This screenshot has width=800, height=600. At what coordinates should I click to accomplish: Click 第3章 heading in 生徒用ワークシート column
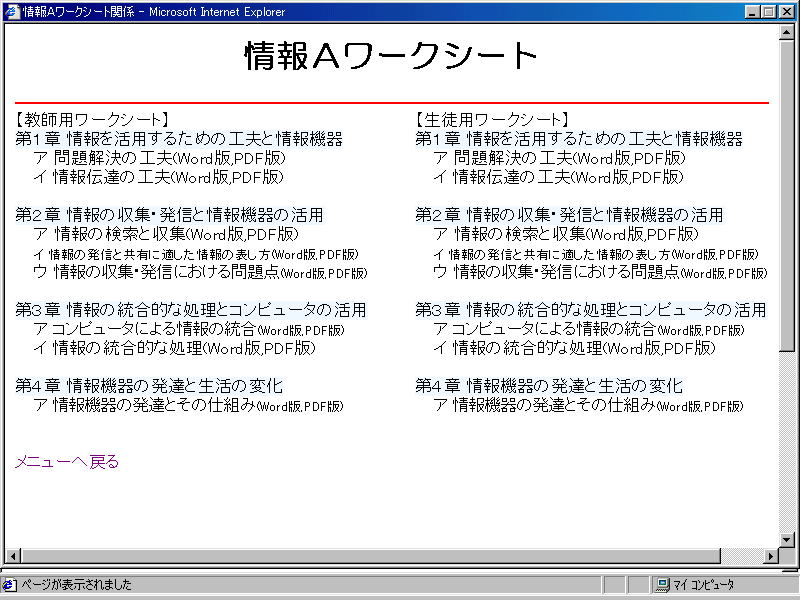591,310
